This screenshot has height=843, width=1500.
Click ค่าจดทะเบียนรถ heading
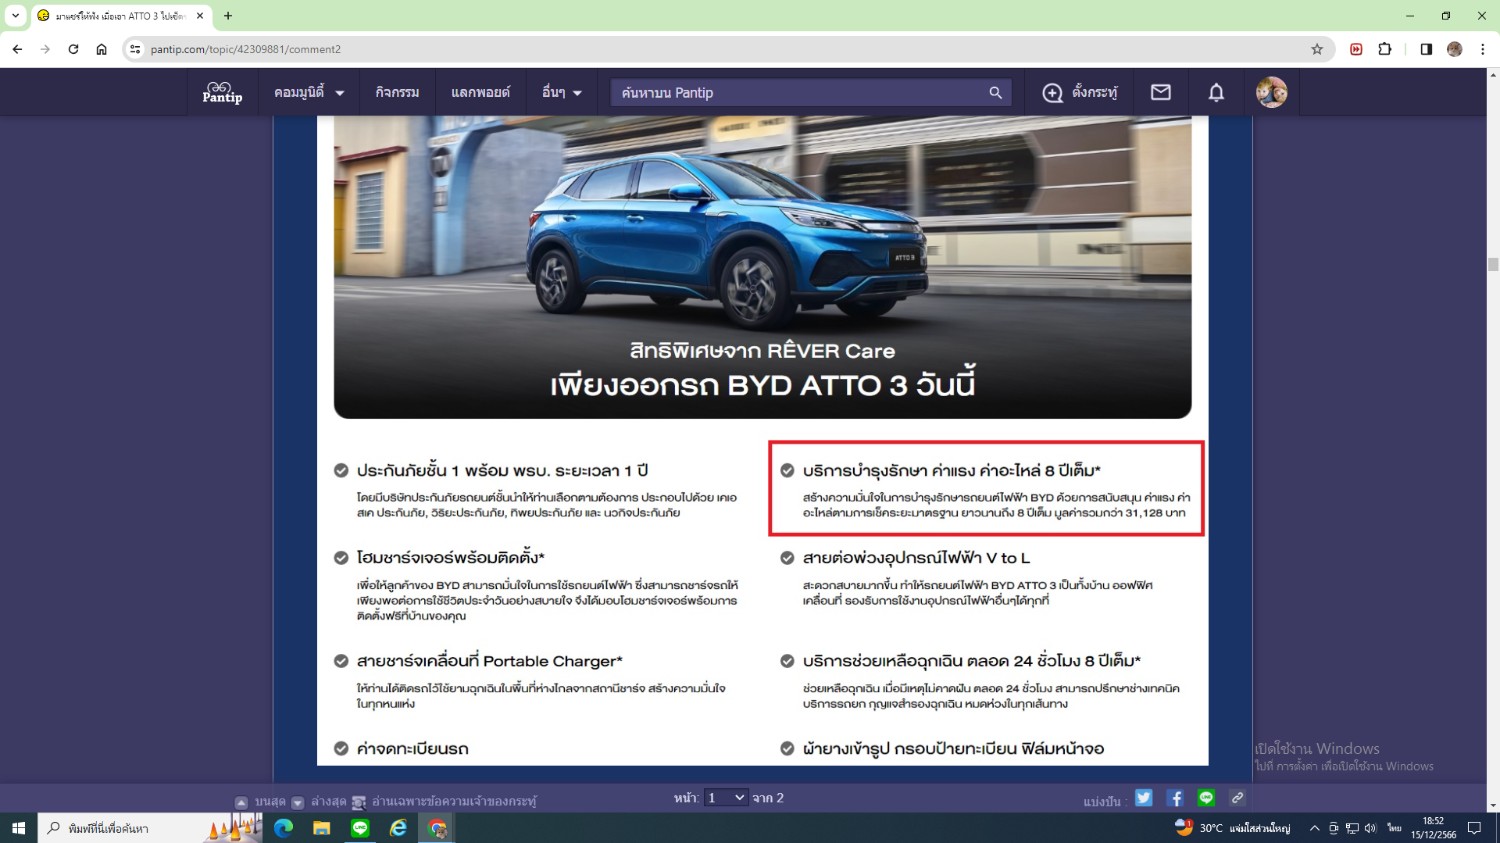413,749
